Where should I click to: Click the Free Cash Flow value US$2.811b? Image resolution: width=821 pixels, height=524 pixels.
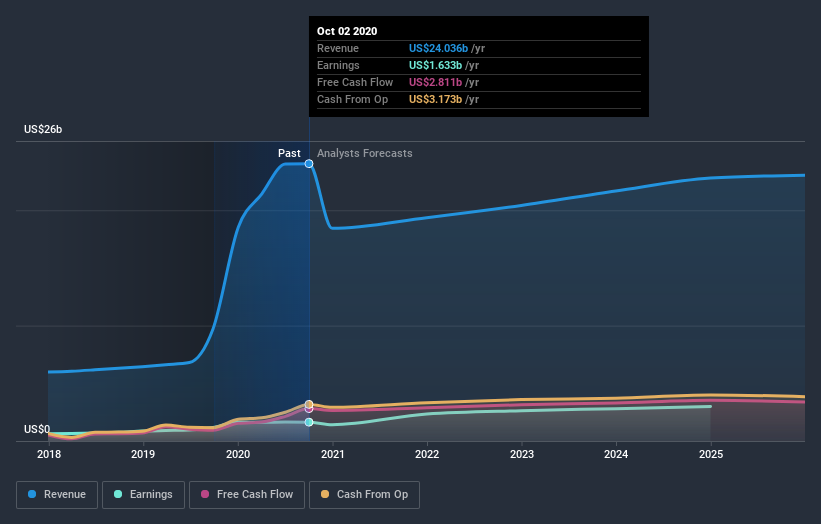point(435,82)
